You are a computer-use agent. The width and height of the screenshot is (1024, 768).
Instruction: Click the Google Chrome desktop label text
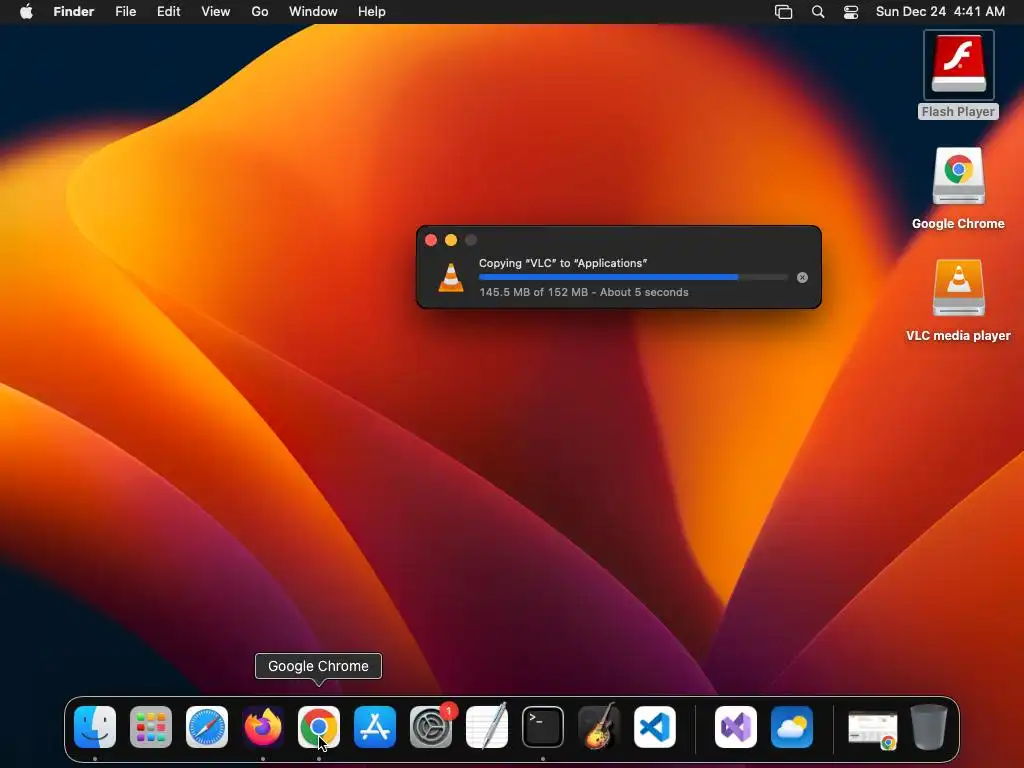tap(959, 223)
